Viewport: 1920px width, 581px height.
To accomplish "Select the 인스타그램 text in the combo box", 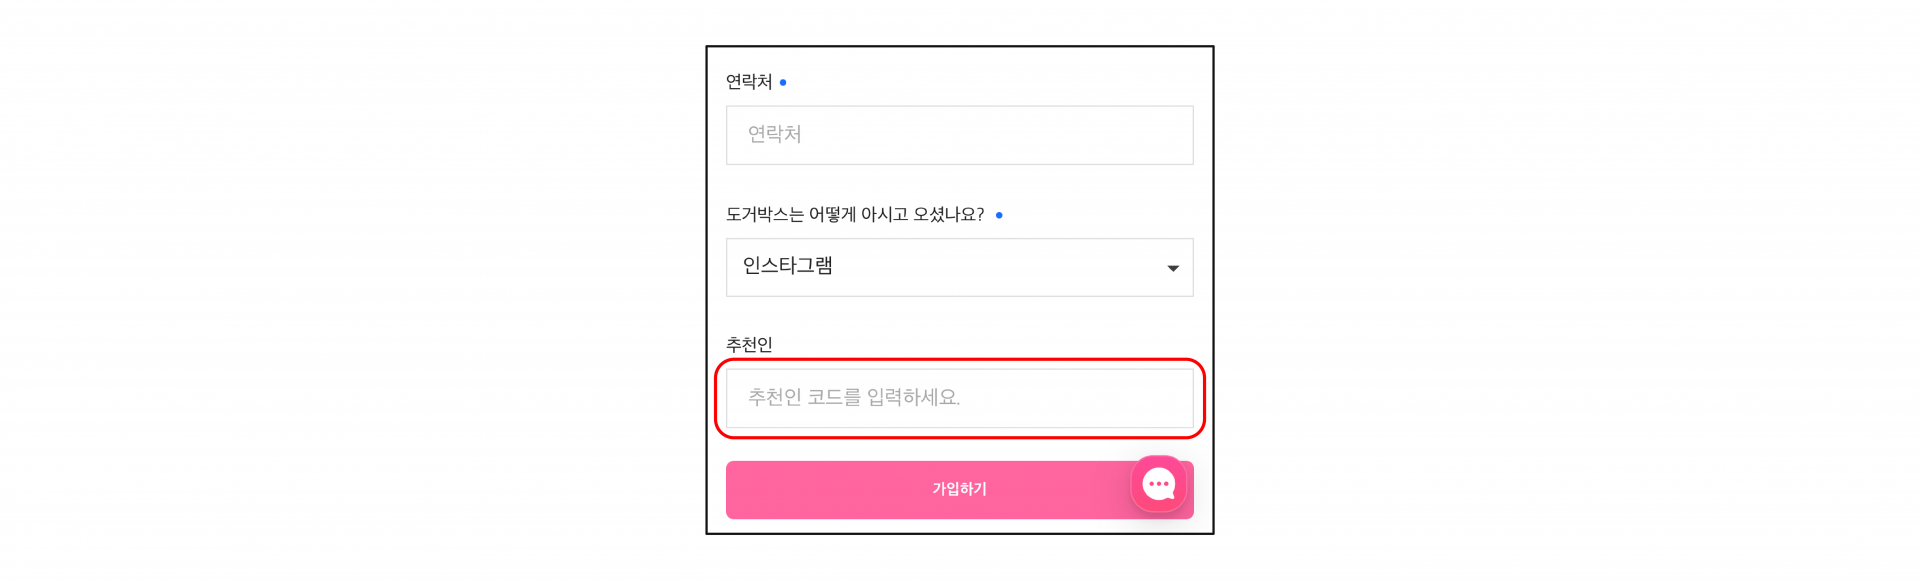I will pos(788,266).
